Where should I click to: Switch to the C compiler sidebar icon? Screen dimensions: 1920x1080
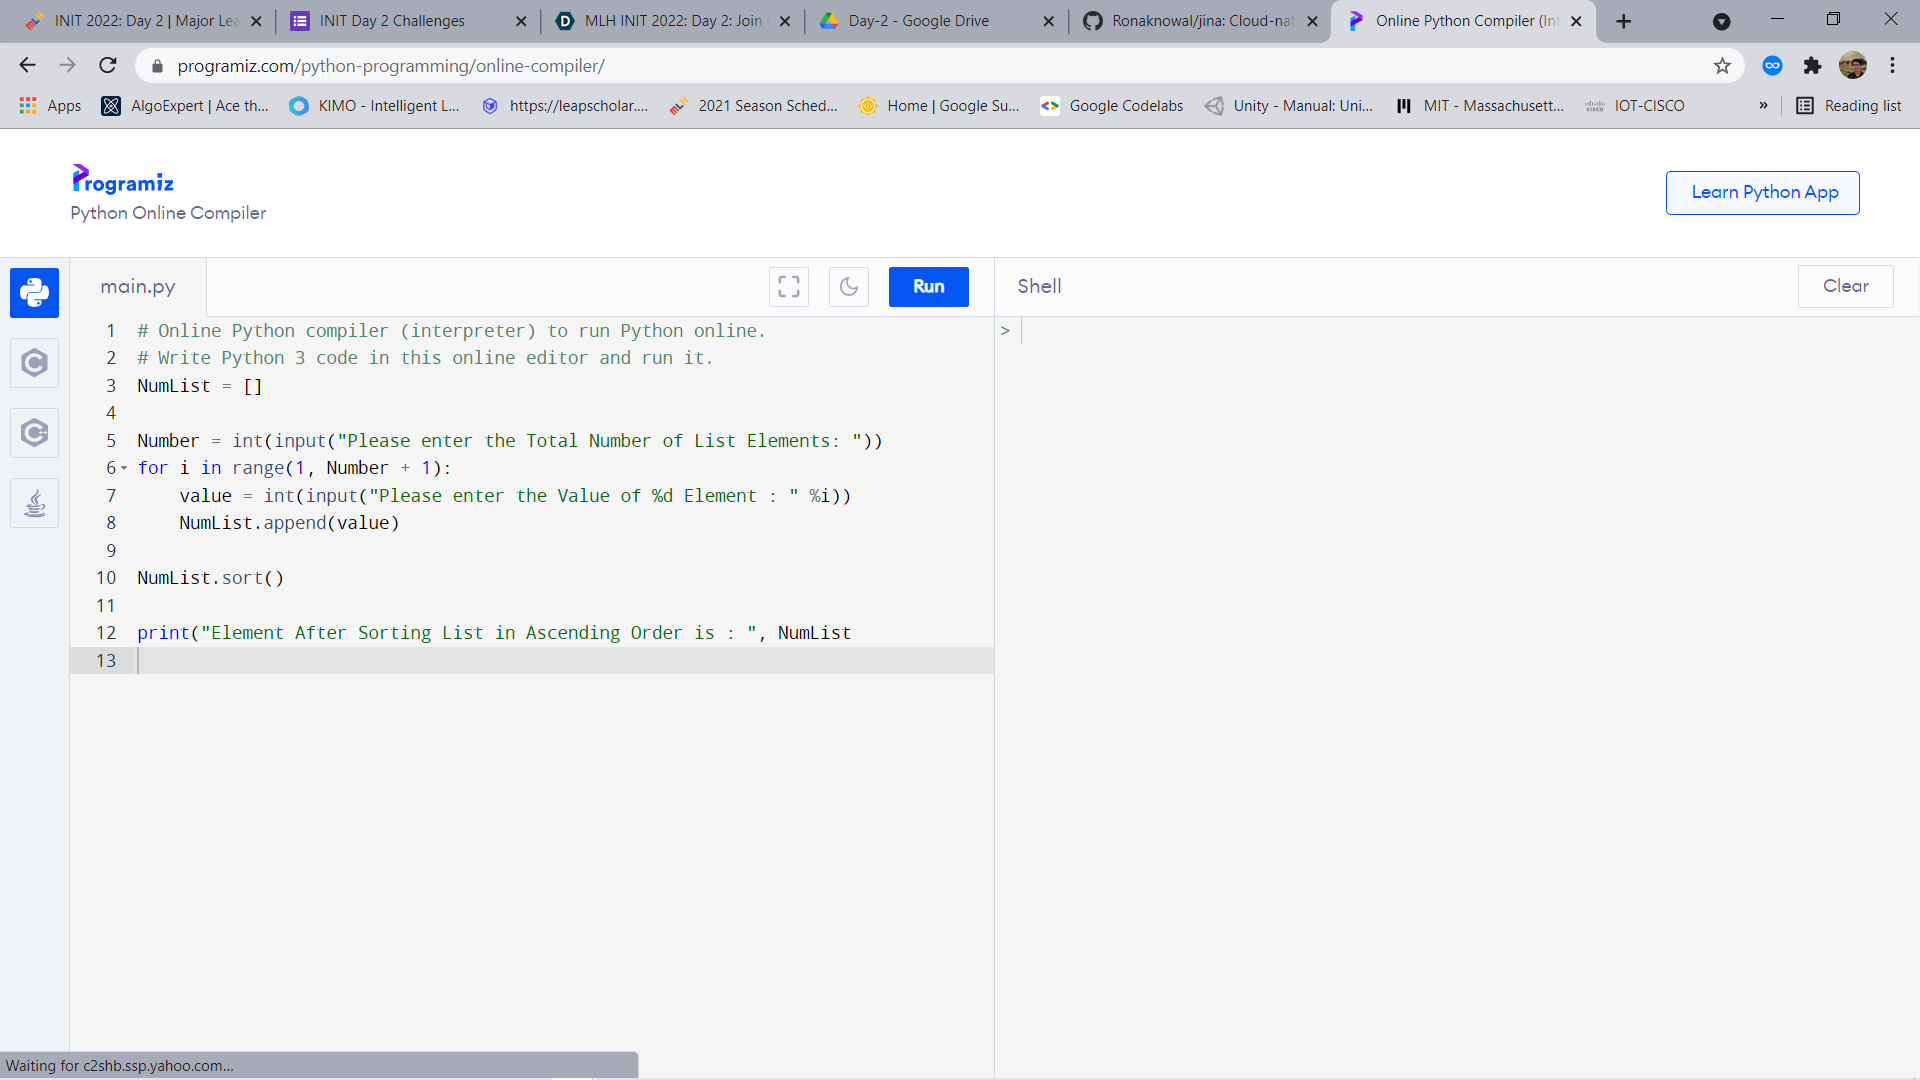click(34, 362)
